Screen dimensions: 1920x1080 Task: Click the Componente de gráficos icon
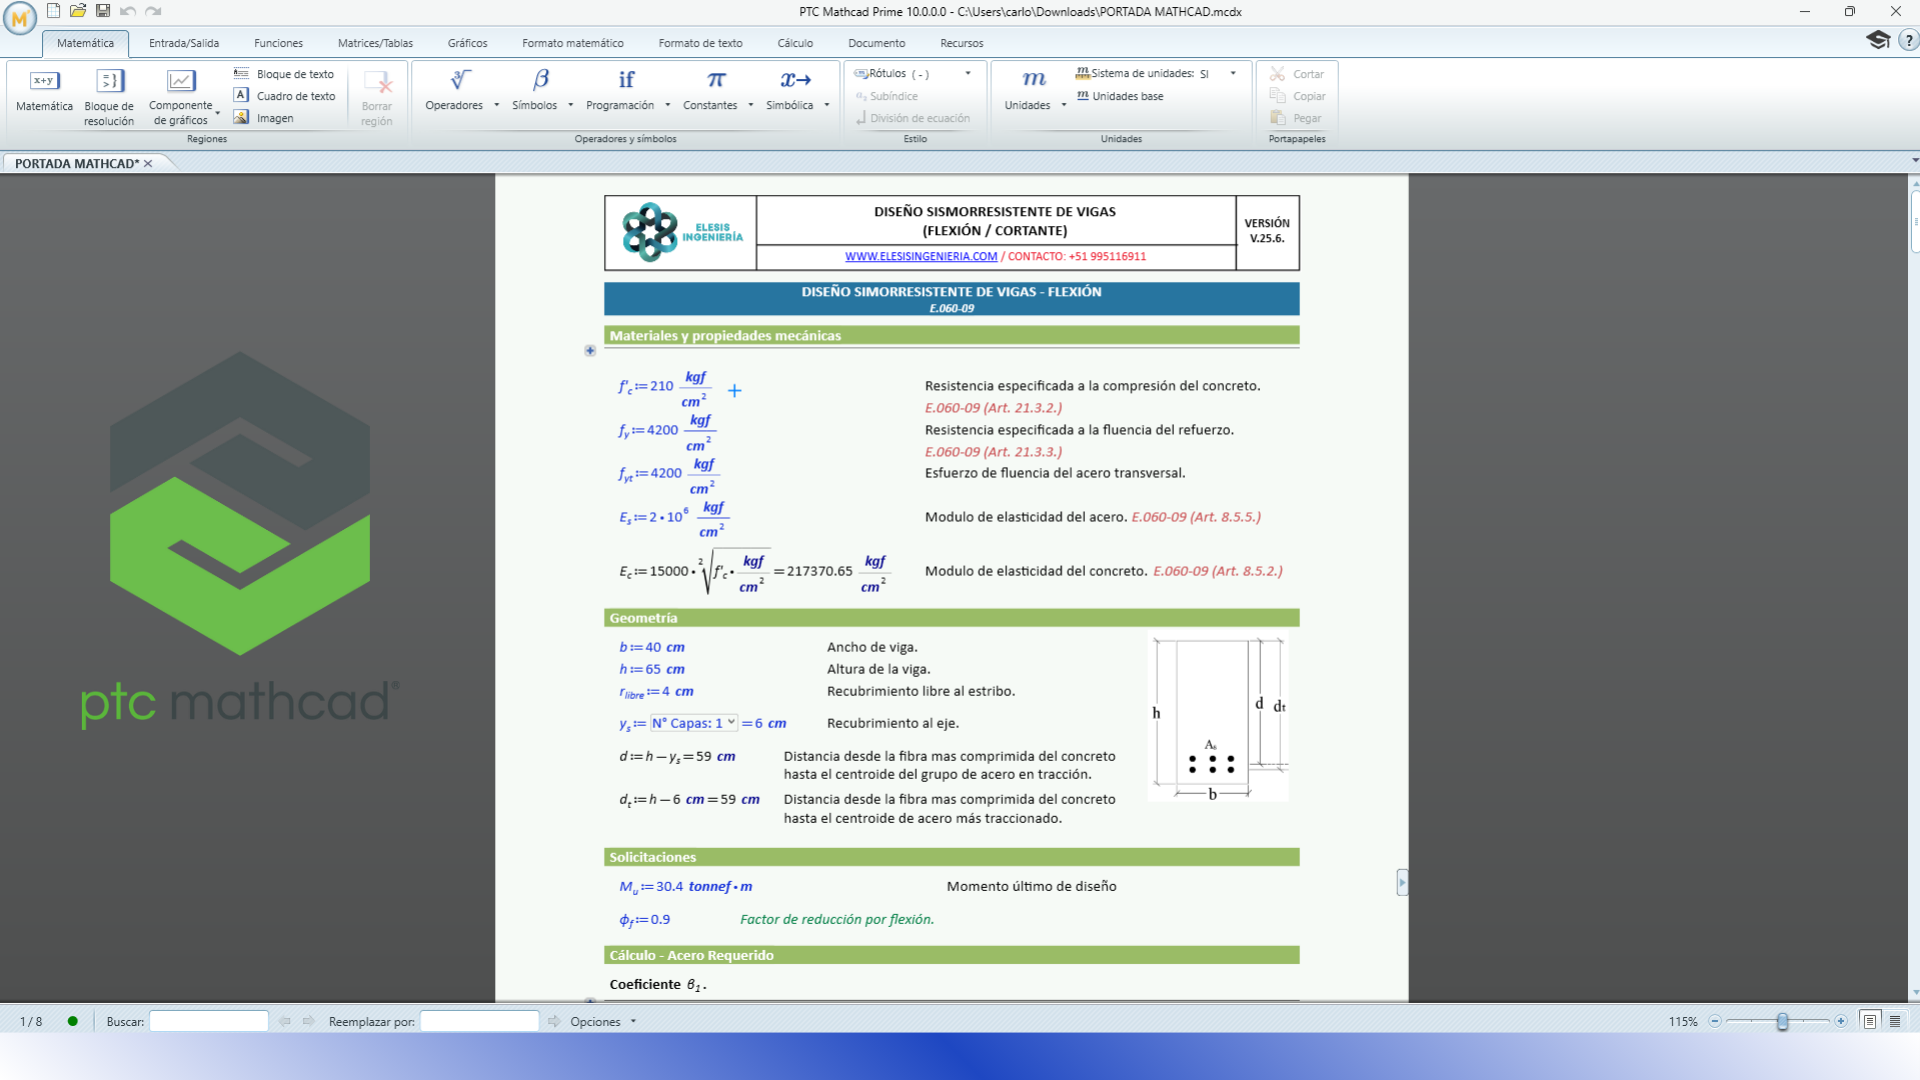180,81
